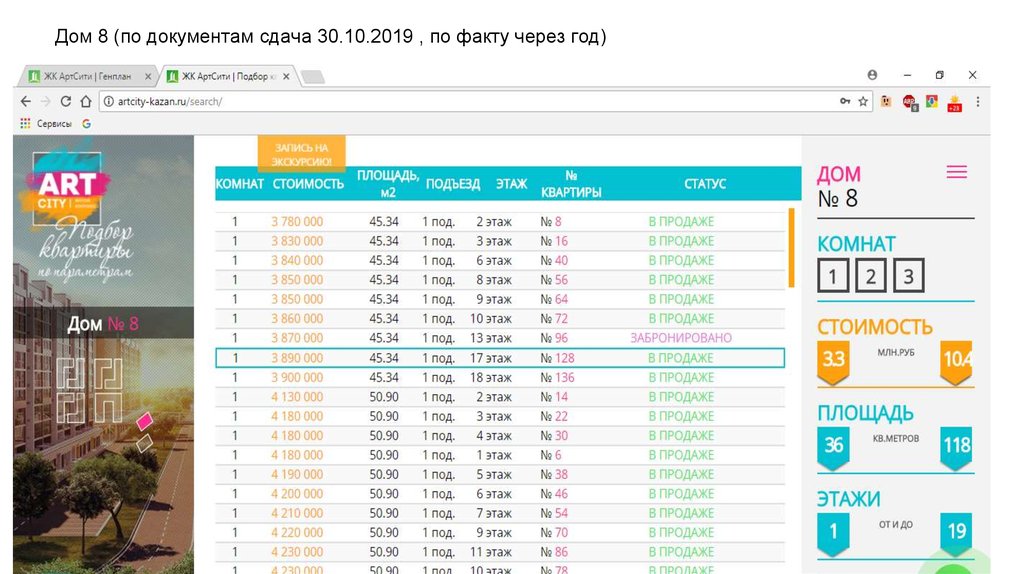The height and width of the screenshot is (574, 1024).
Task: Click minimum price slider handle 3.3
Action: (833, 360)
